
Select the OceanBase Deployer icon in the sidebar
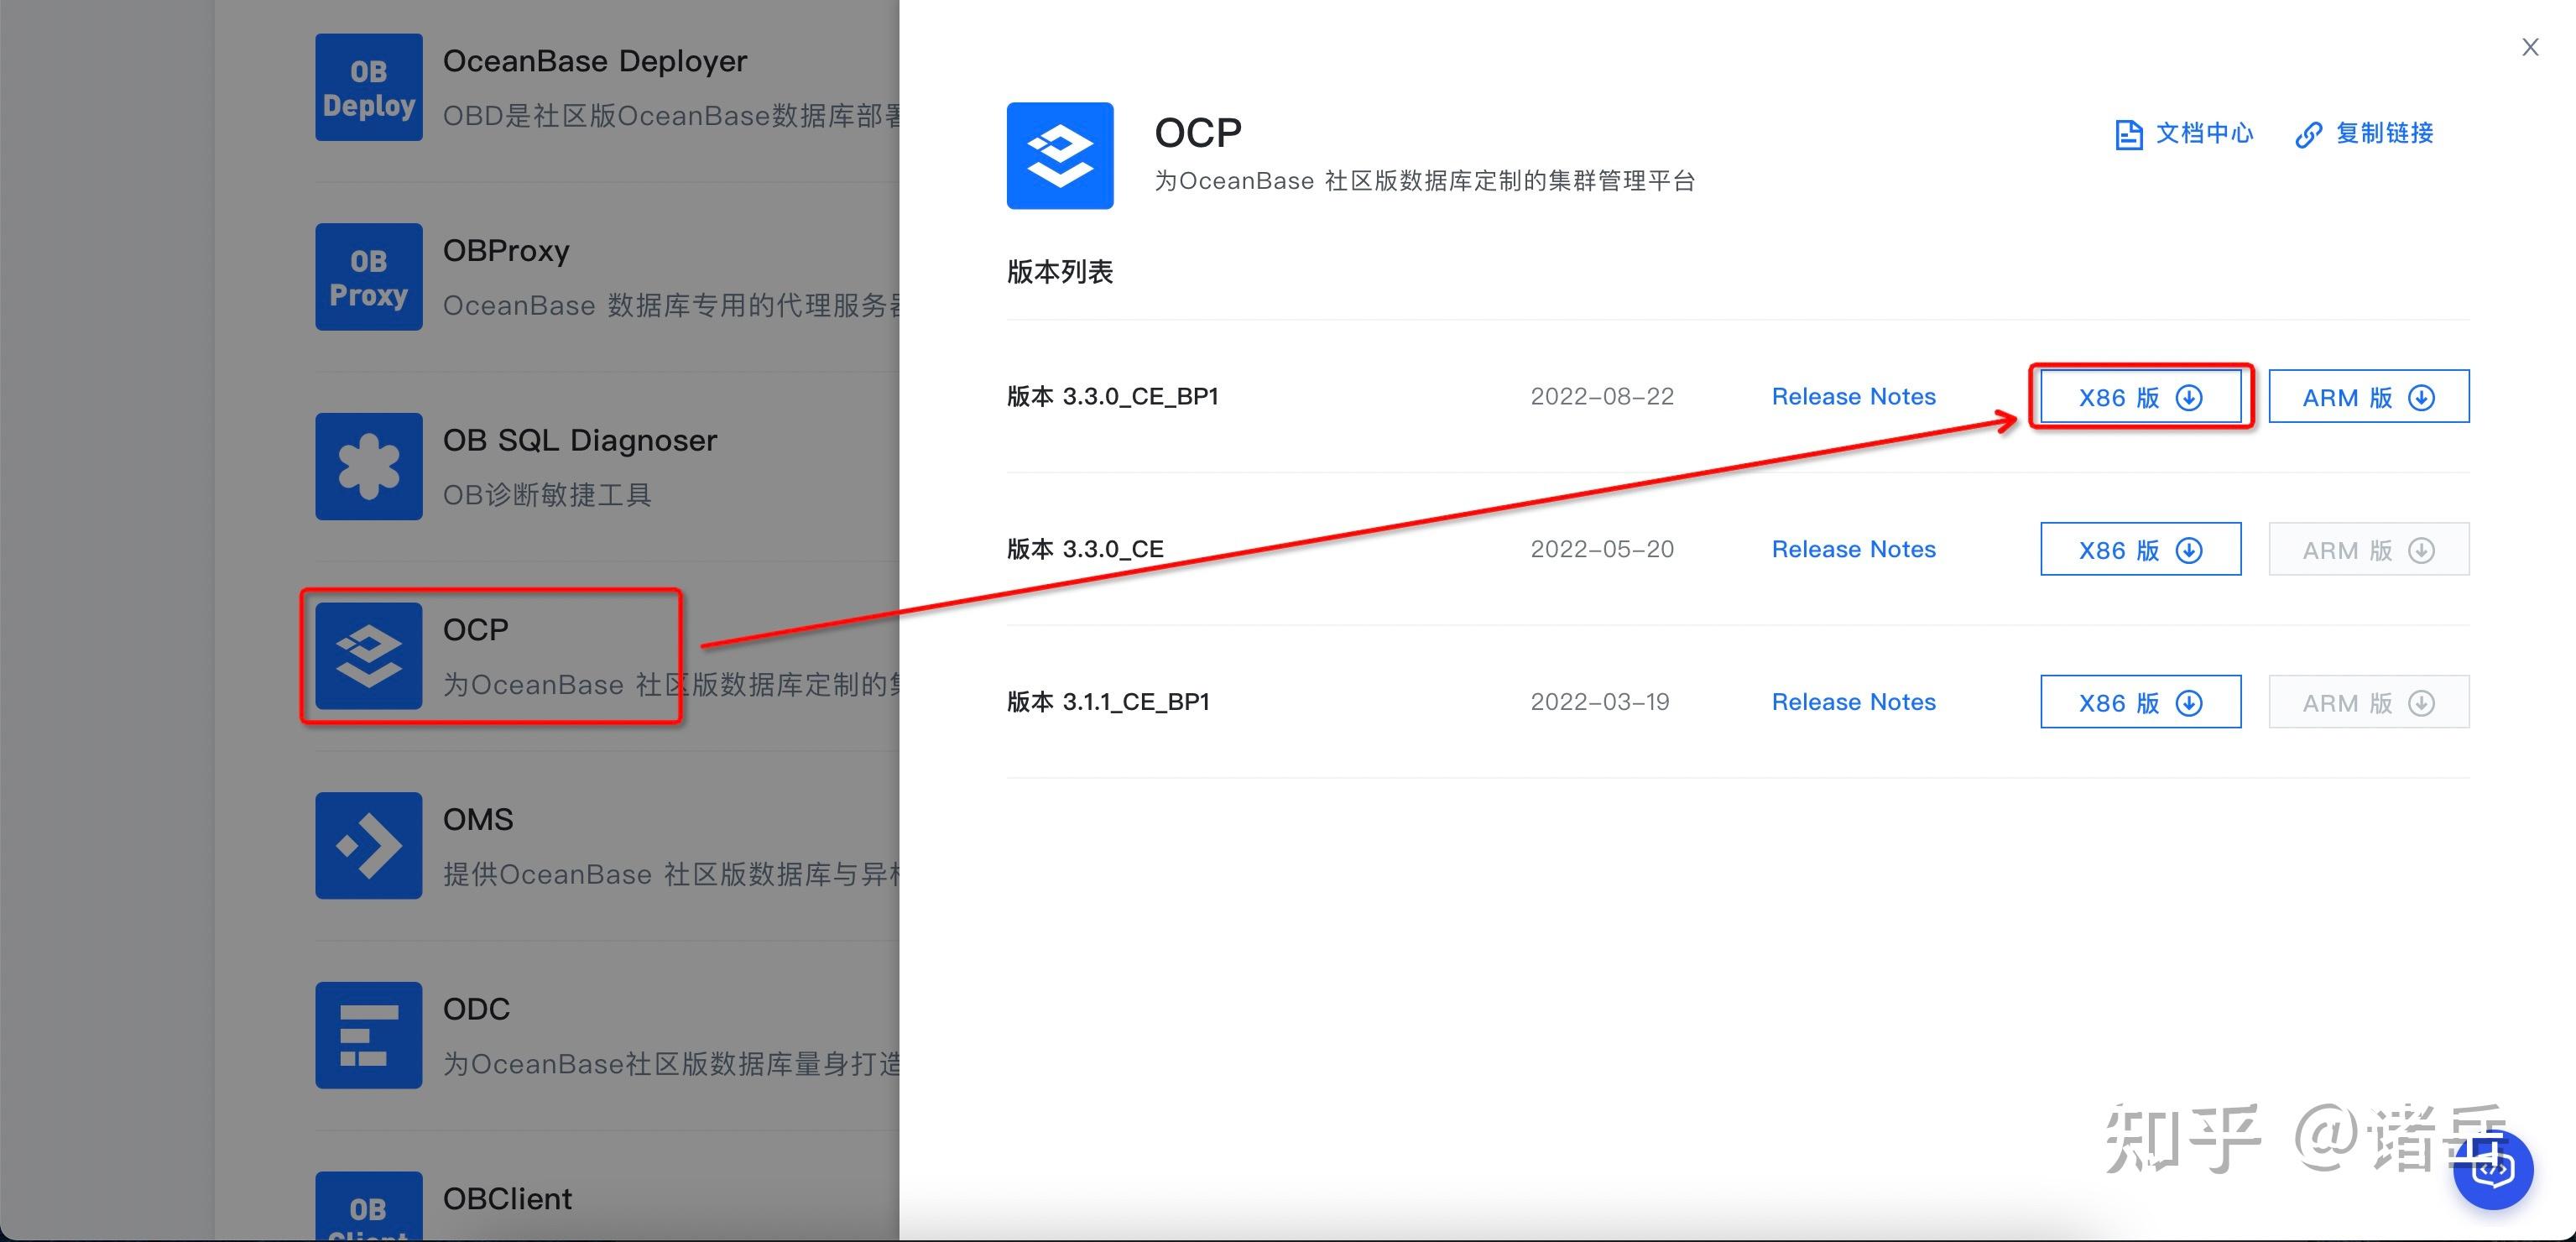click(x=368, y=87)
